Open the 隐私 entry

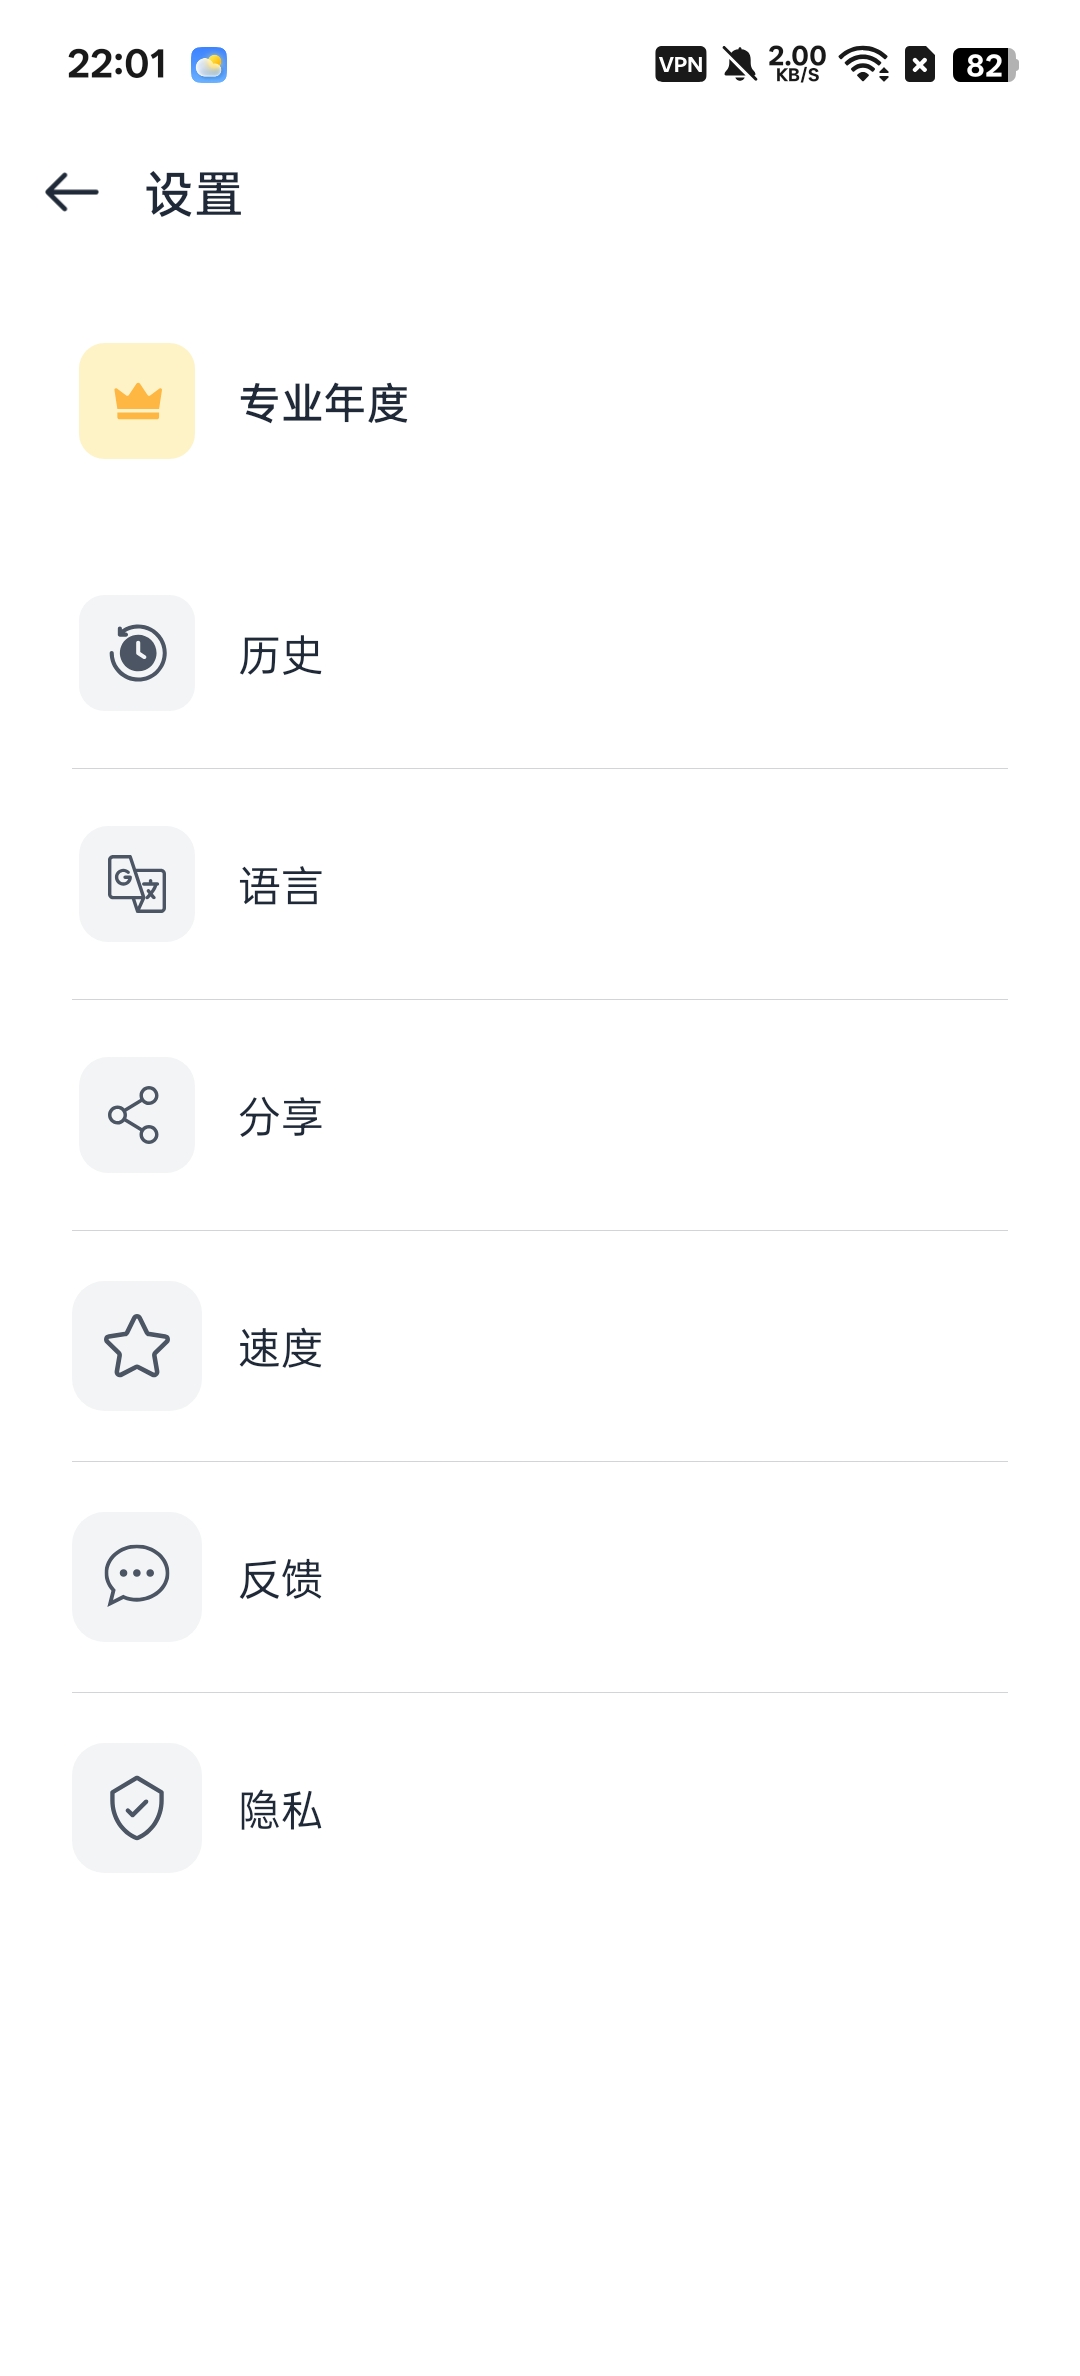(540, 1808)
